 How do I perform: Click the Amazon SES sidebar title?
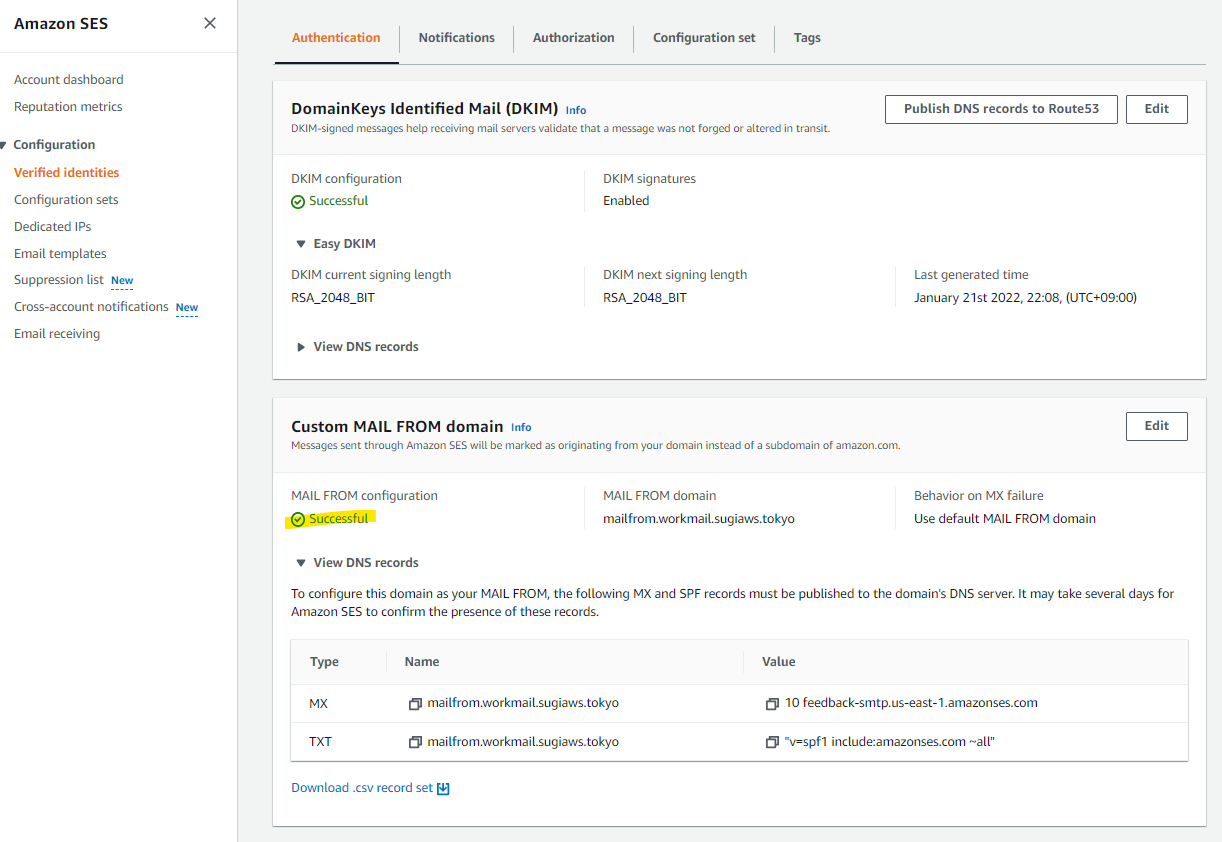pos(60,23)
